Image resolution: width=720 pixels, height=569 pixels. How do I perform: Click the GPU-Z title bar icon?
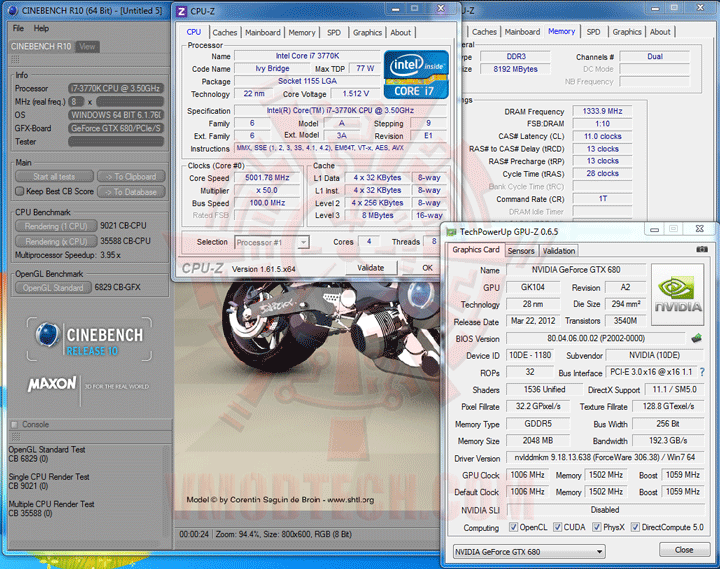click(452, 232)
